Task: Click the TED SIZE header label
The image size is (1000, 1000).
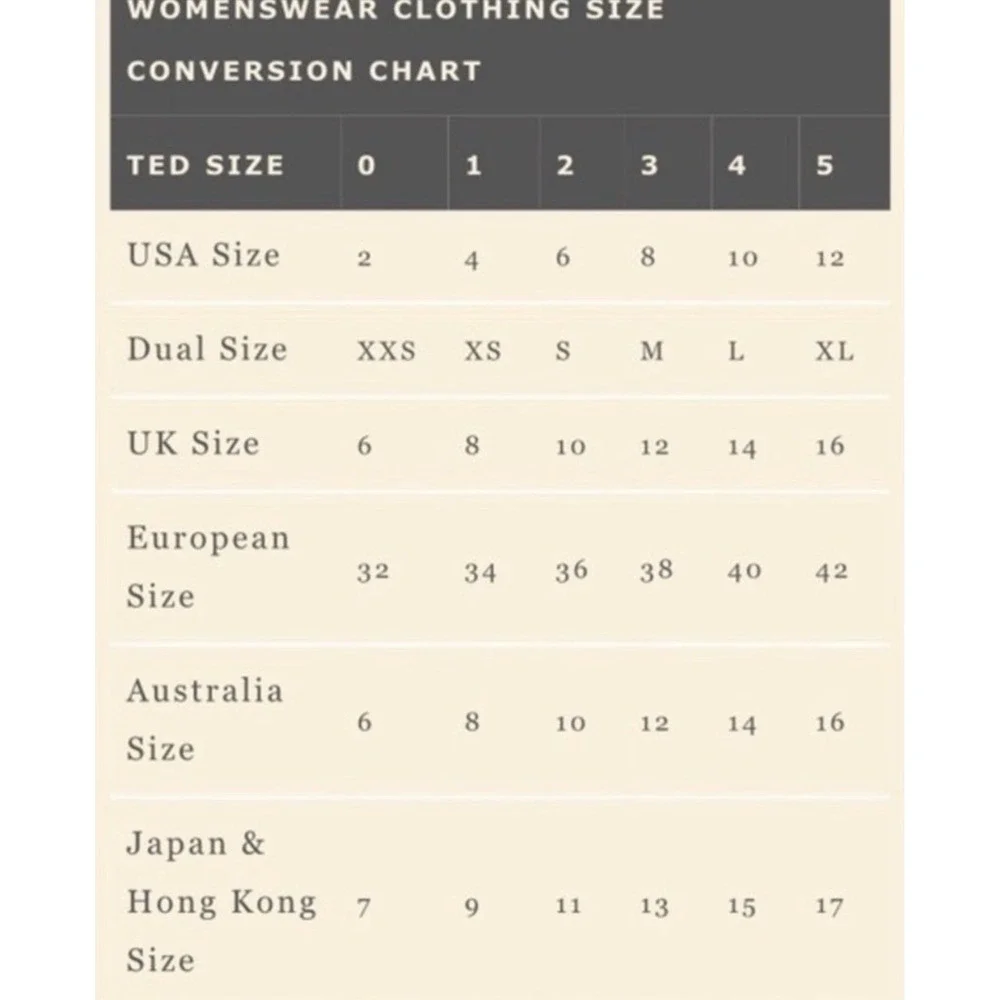Action: [x=205, y=165]
